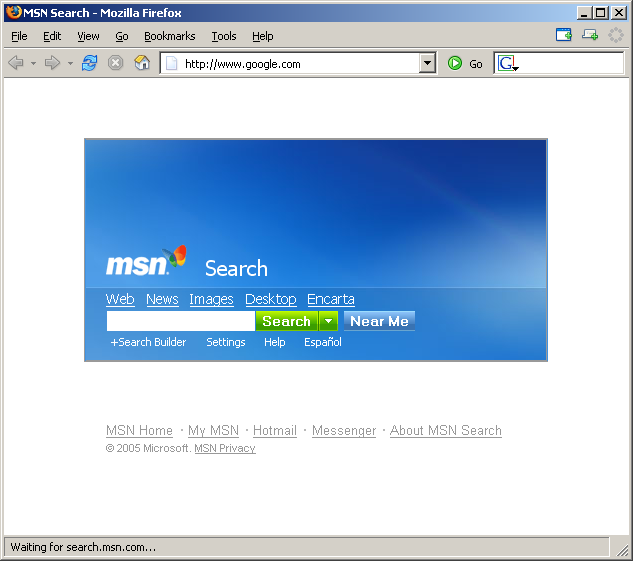Image resolution: width=633 pixels, height=561 pixels.
Task: Click the green Go button
Action: [x=465, y=63]
